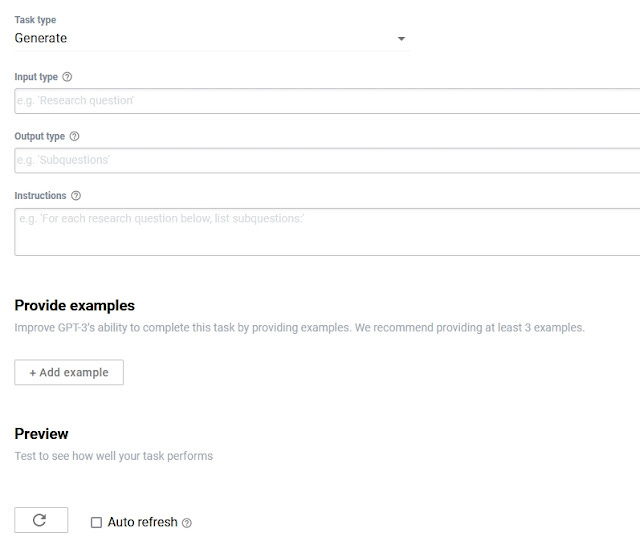
Task: Click the 'Instructions' label text
Action: [x=40, y=196]
